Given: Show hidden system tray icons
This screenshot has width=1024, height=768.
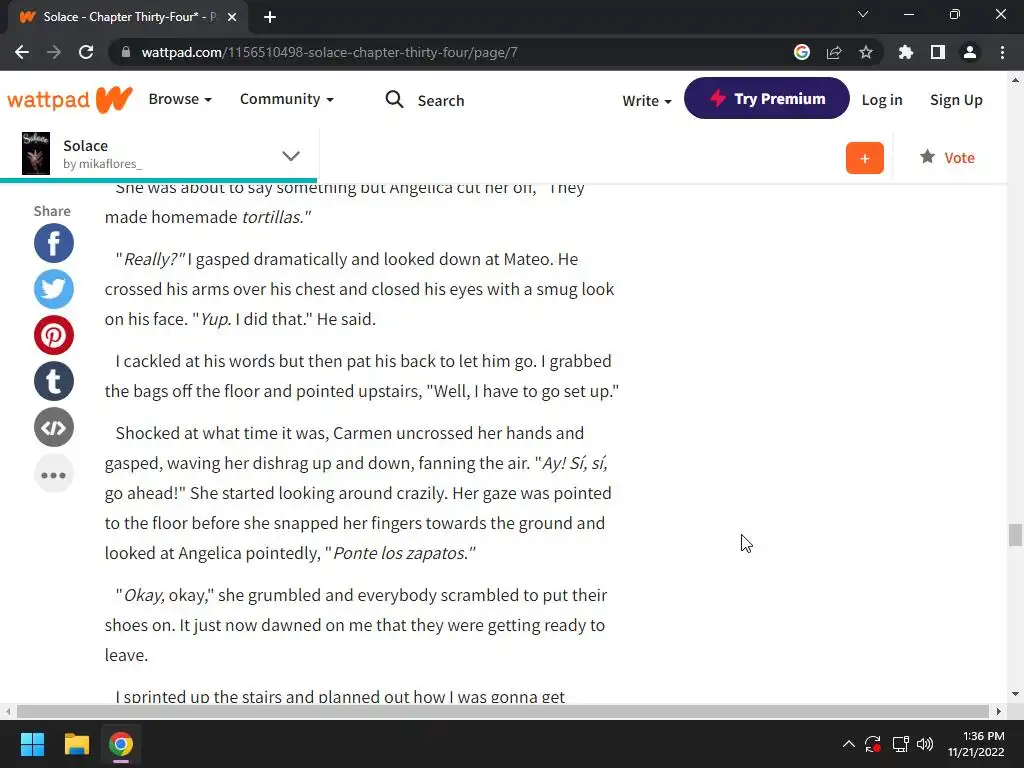Looking at the screenshot, I should click(x=848, y=744).
